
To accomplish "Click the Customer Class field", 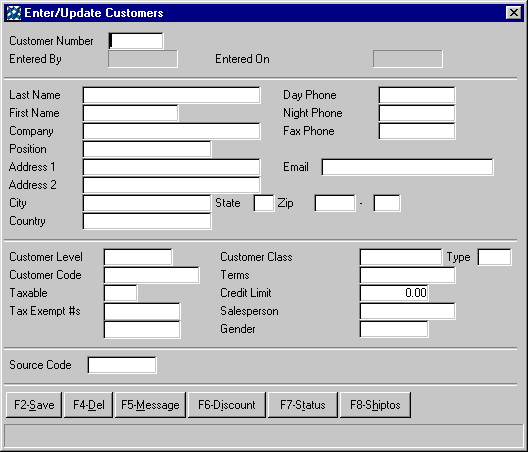I will [401, 257].
